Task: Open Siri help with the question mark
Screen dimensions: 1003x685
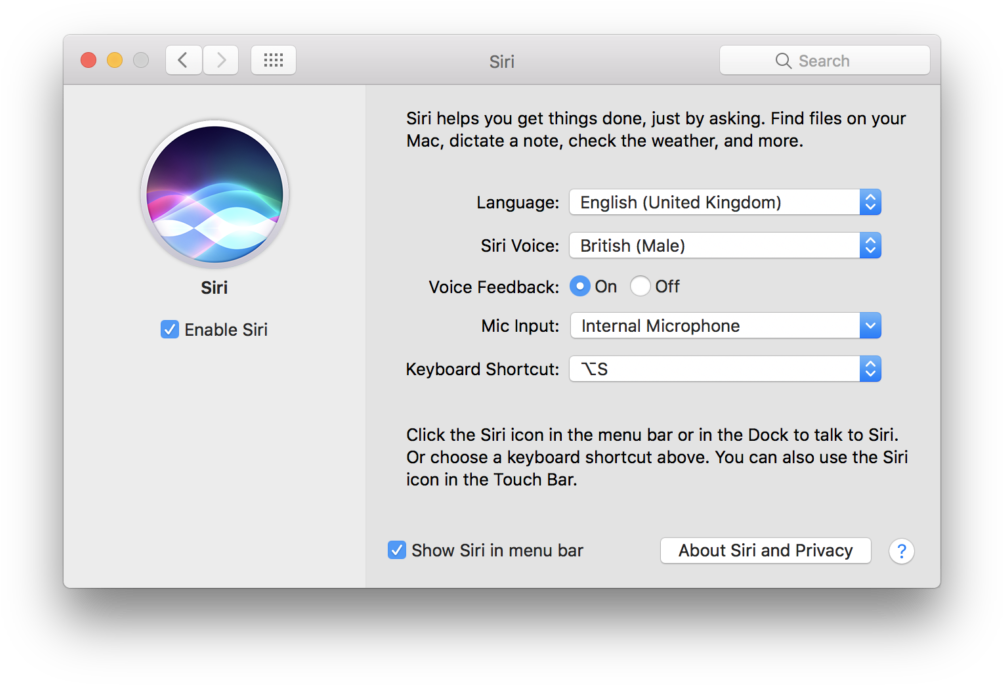Action: [x=901, y=551]
